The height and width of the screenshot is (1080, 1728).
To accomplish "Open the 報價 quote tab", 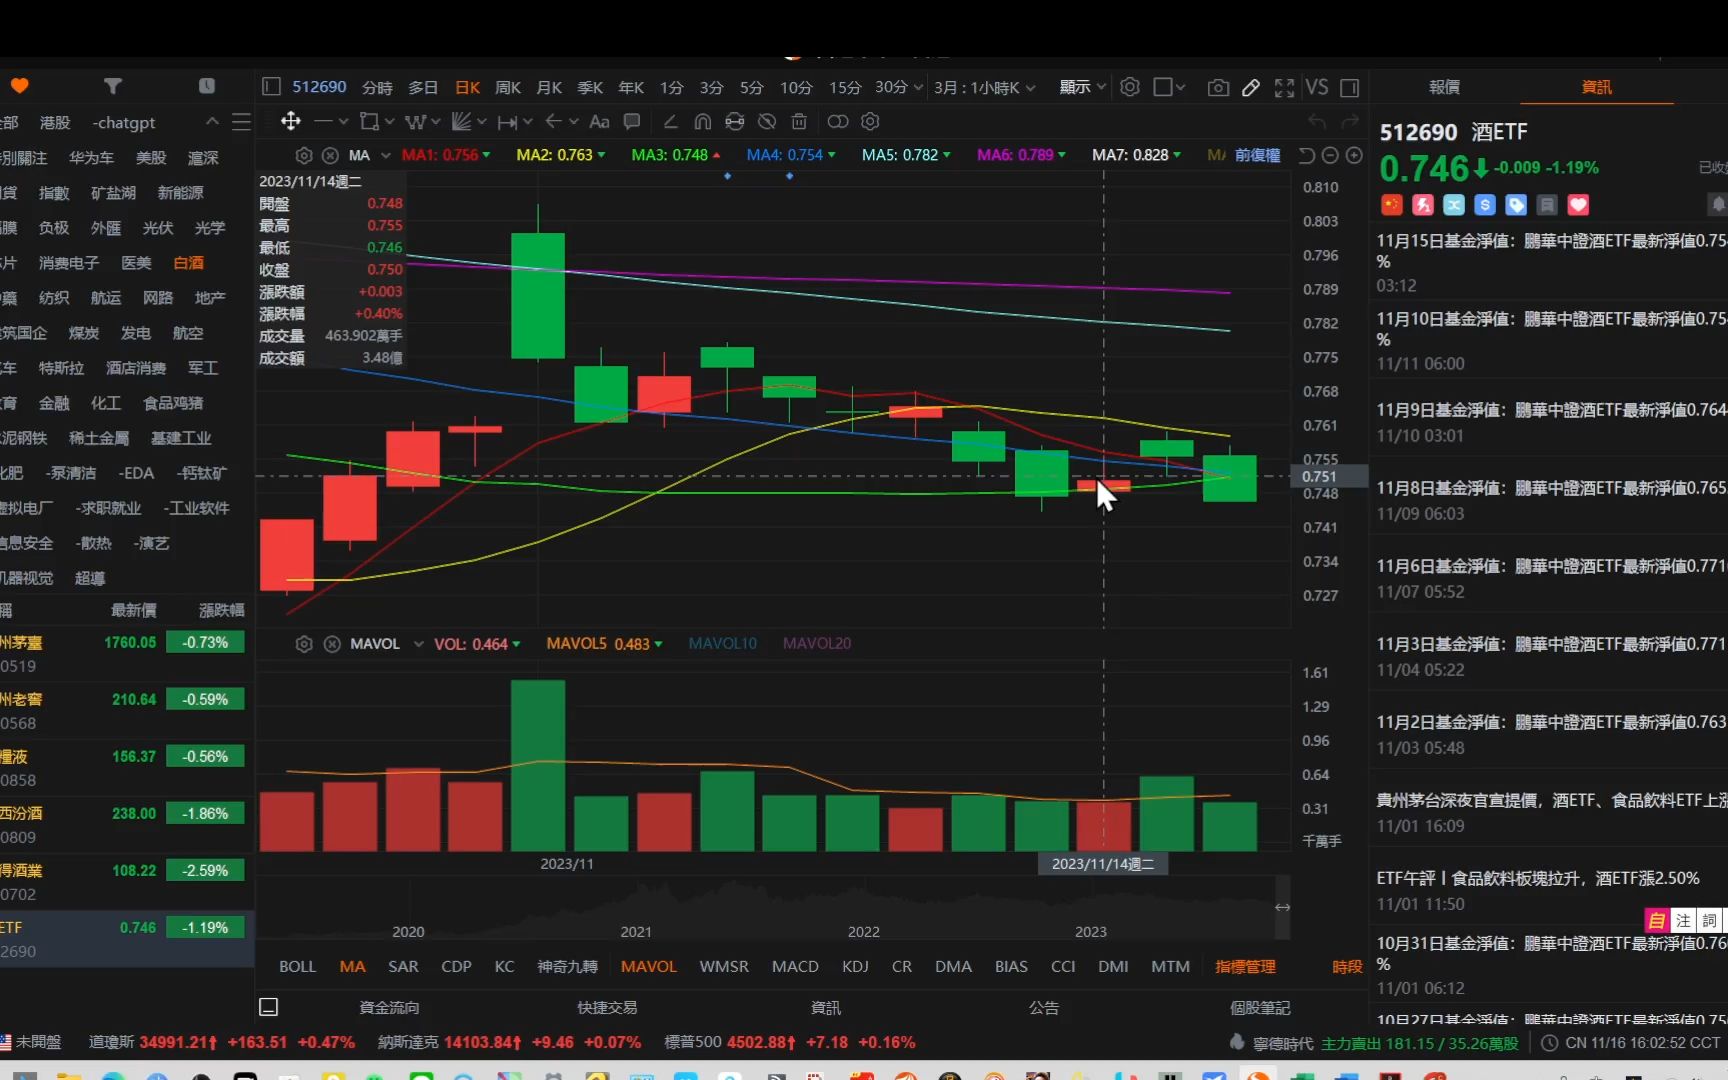I will pos(1444,87).
